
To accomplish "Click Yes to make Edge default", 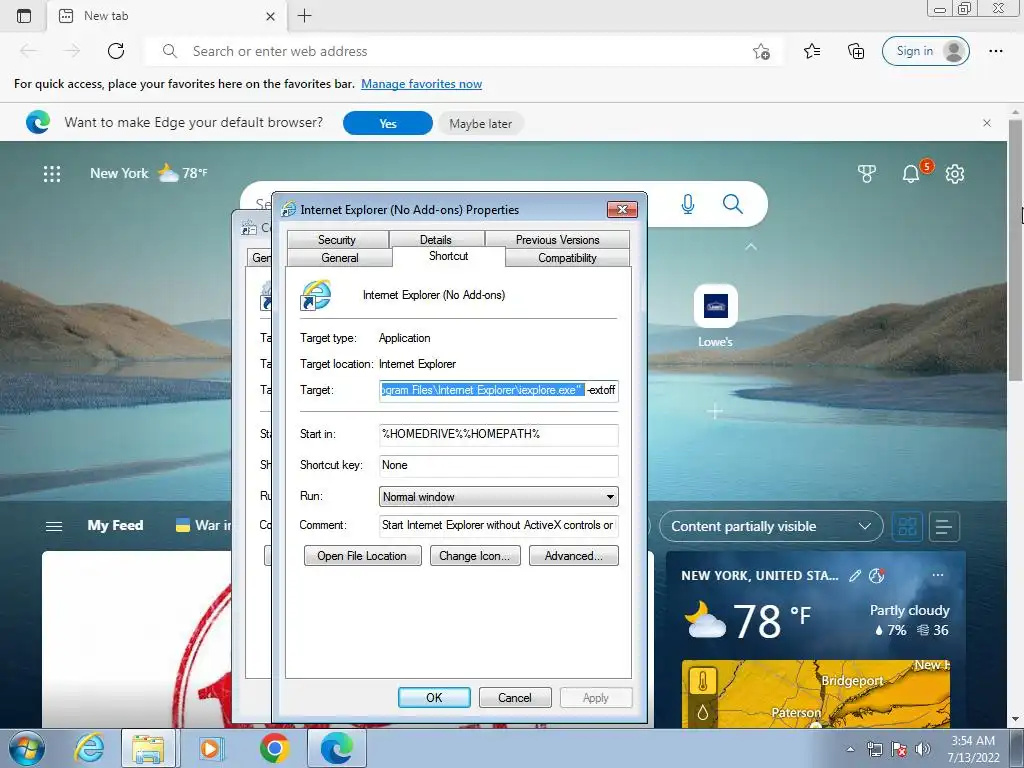I will tap(388, 123).
